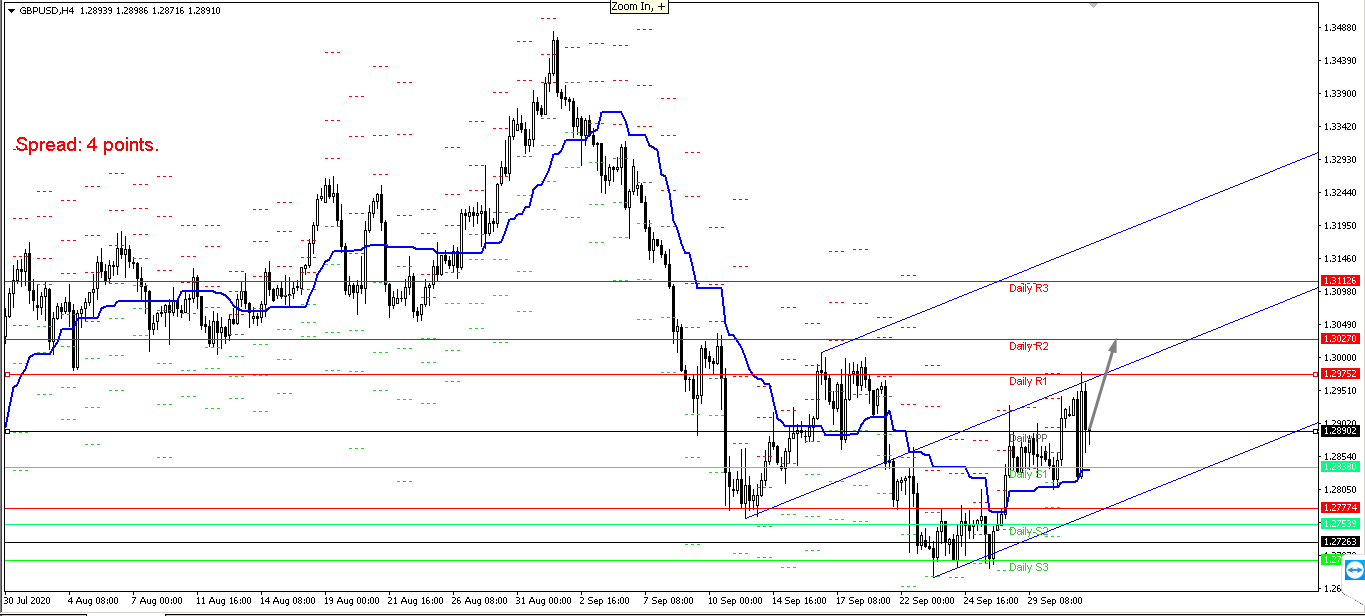Click the 22 Sep 00:00 time label

pyautogui.click(x=928, y=602)
